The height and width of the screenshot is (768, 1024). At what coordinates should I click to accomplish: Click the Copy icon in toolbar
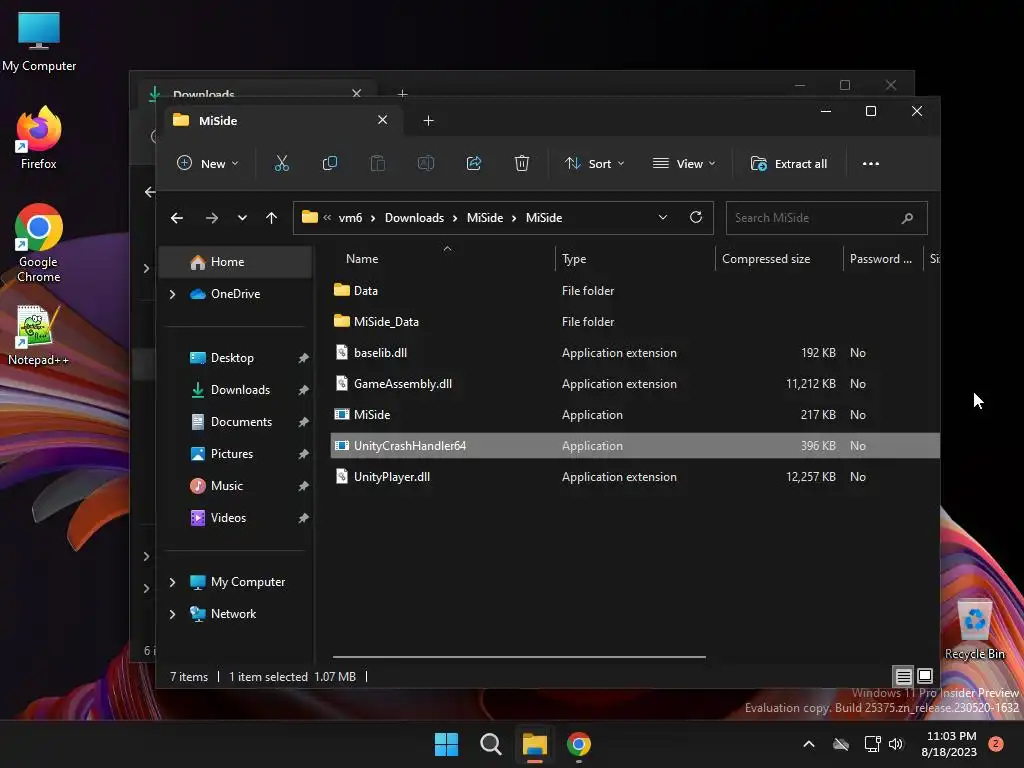[x=330, y=163]
